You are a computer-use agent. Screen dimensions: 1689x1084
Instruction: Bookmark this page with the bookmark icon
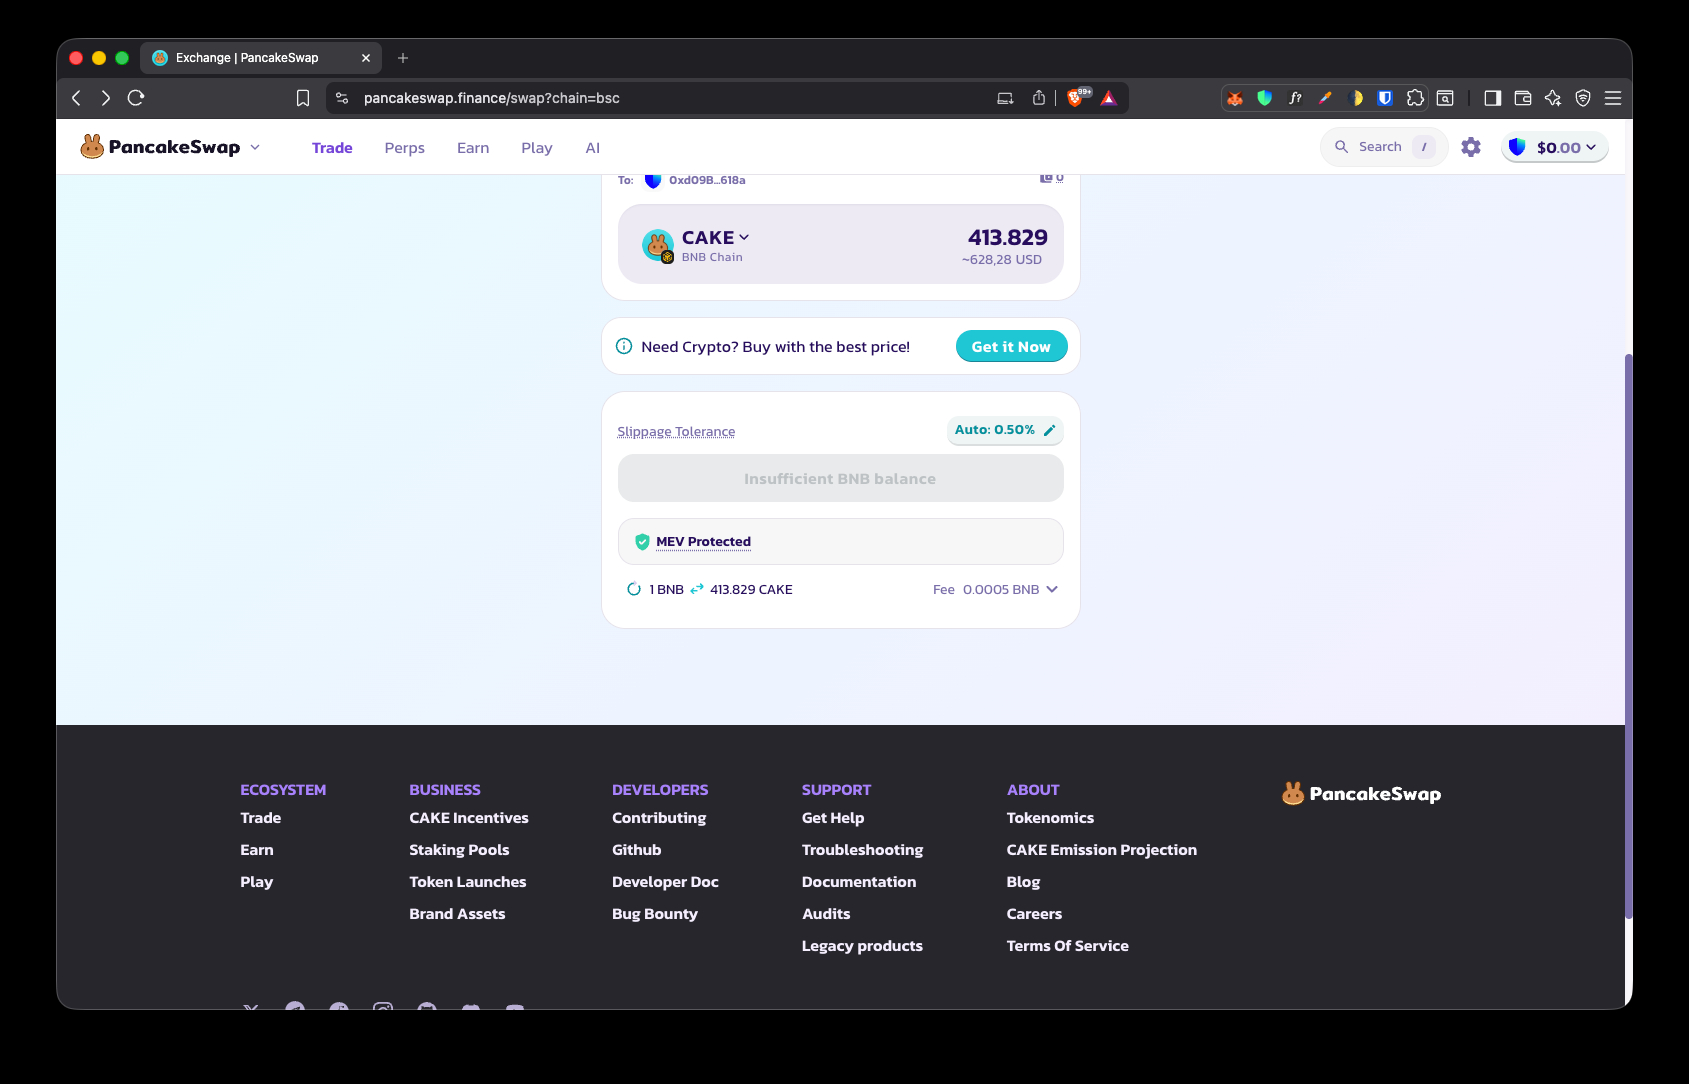[303, 98]
